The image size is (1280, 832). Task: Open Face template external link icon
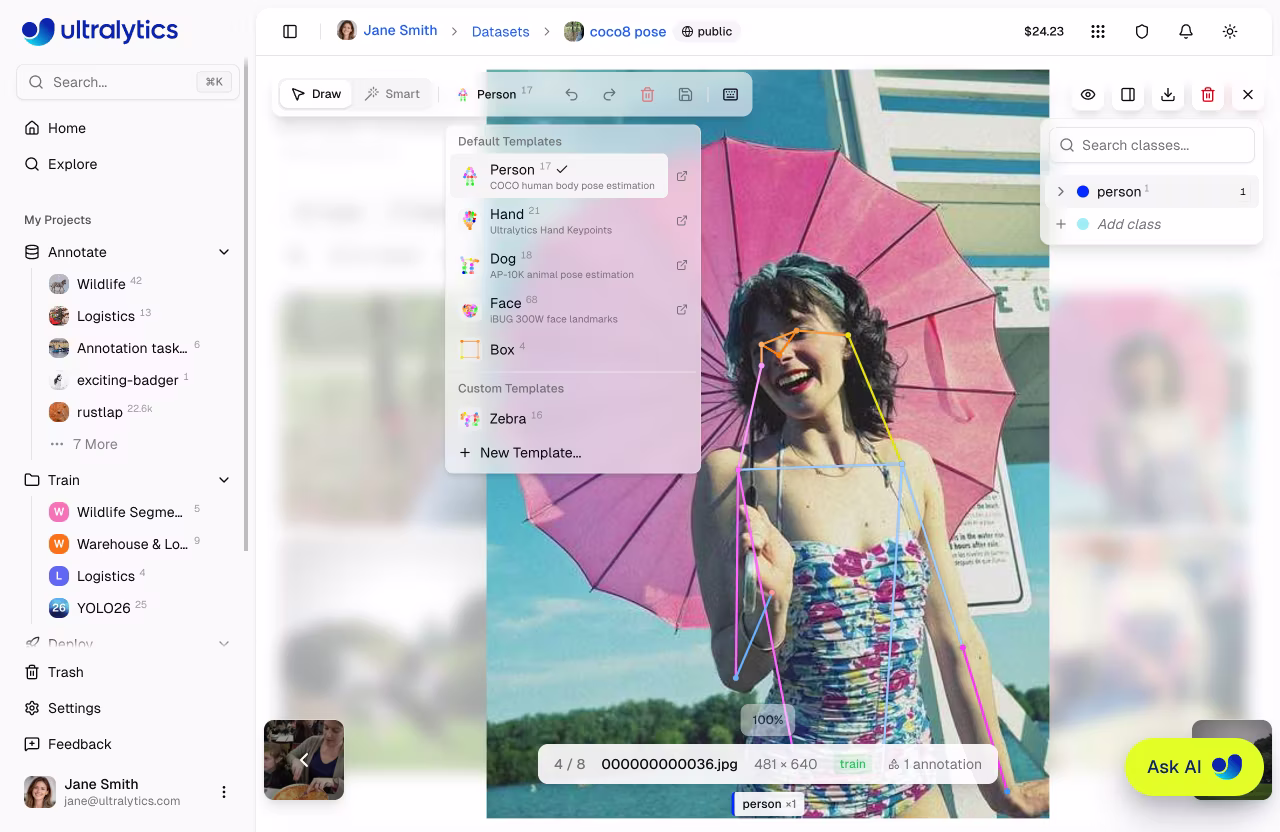point(682,309)
